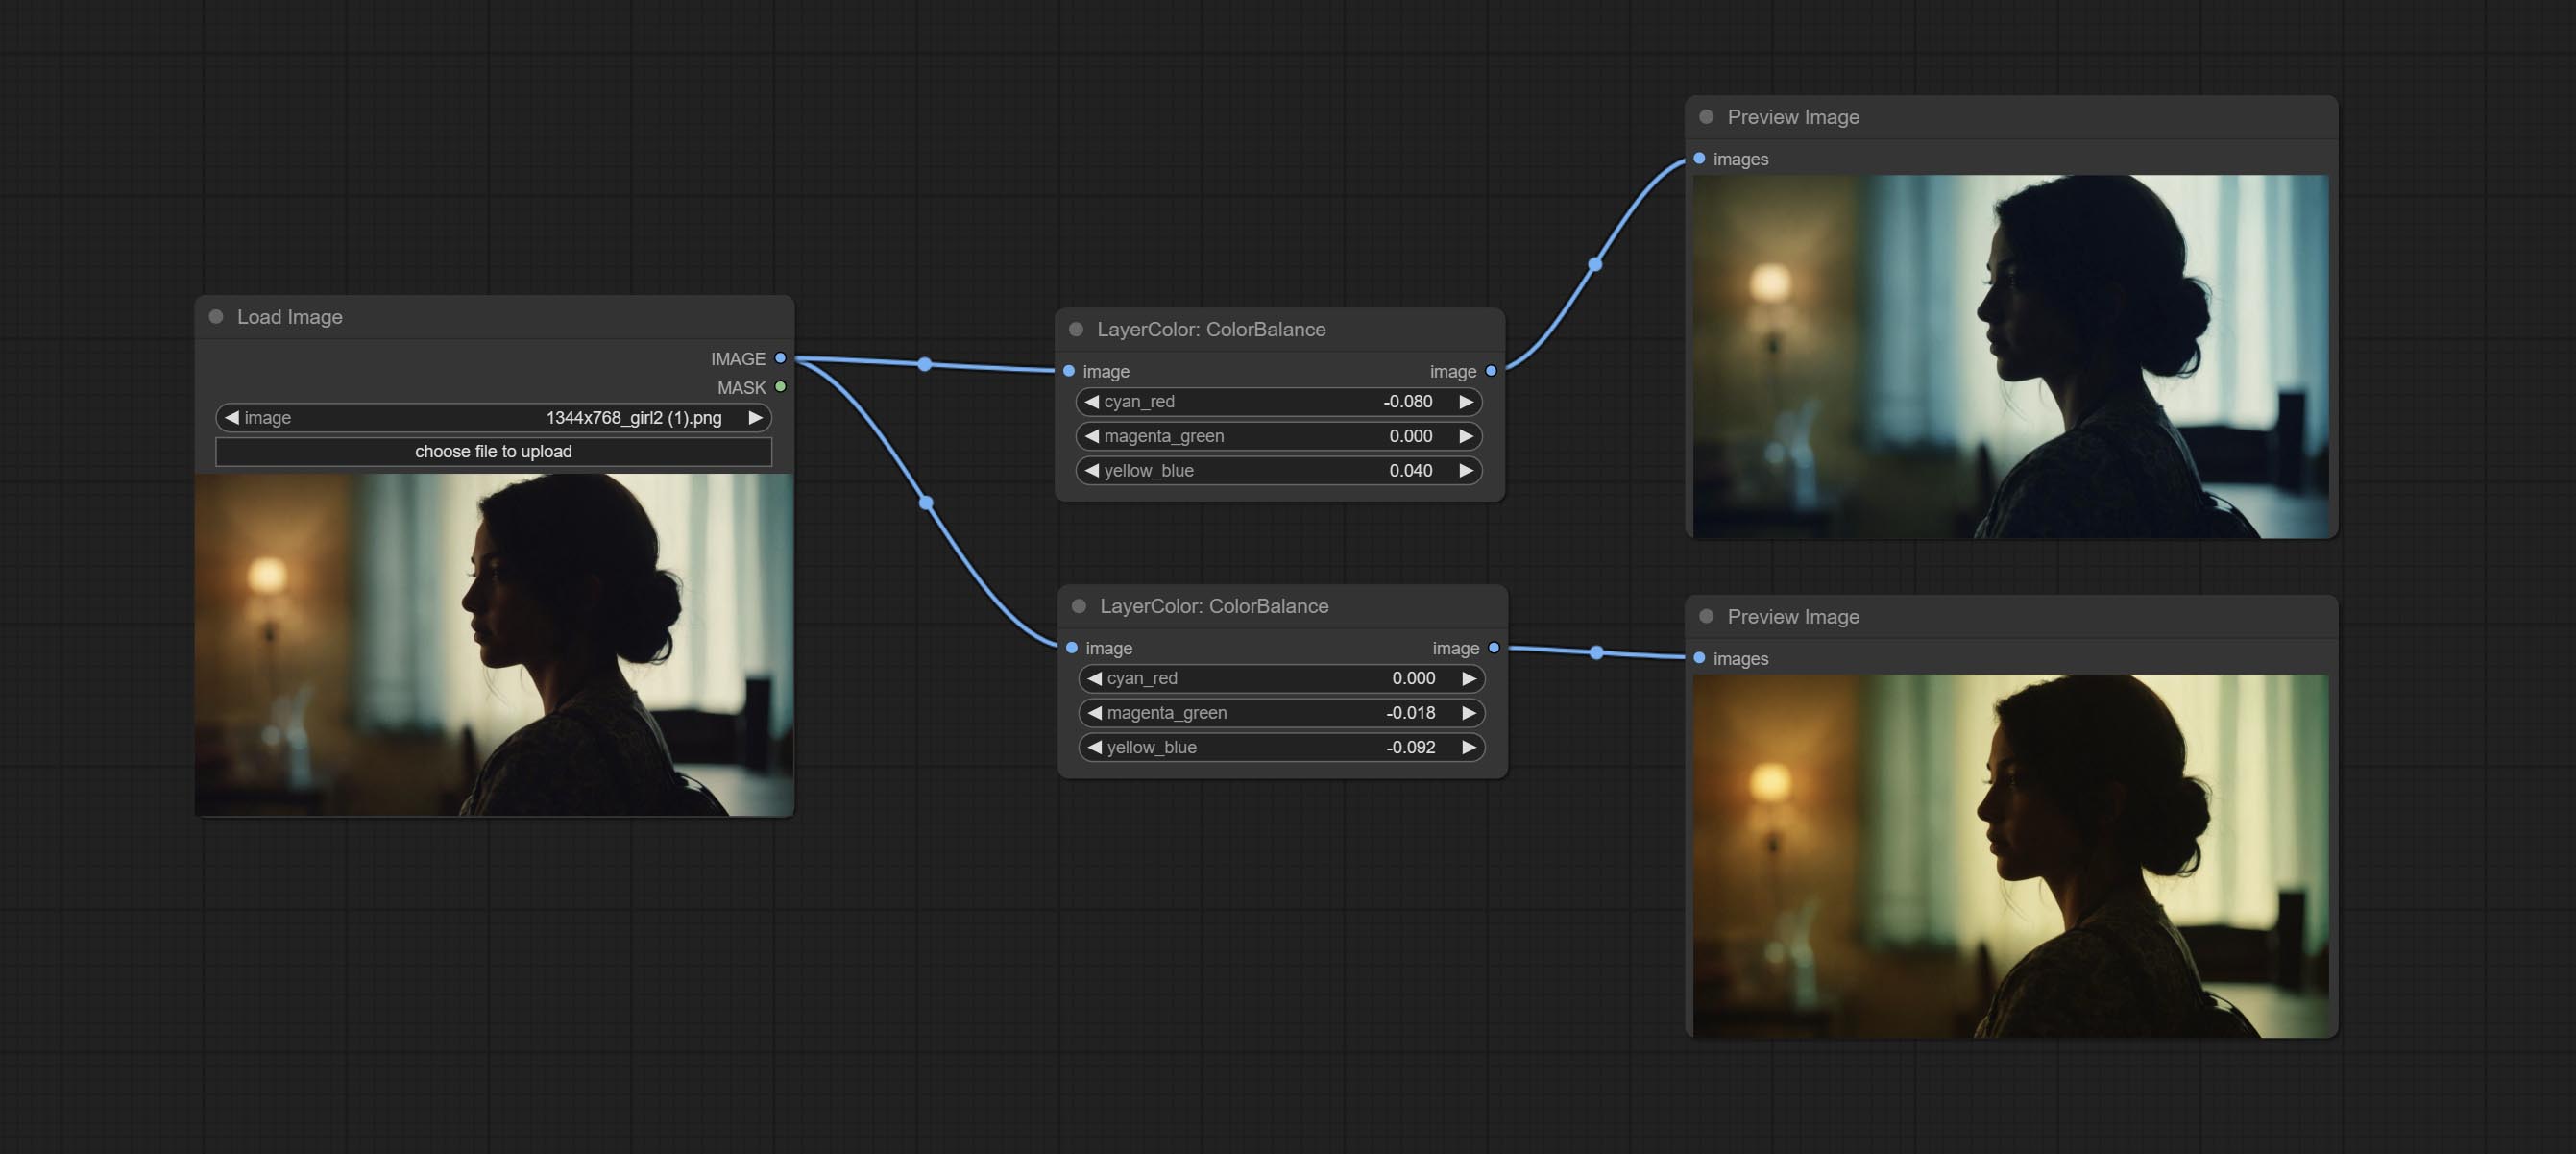Image resolution: width=2576 pixels, height=1154 pixels.
Task: Select next image file with right arrow
Action: 756,418
